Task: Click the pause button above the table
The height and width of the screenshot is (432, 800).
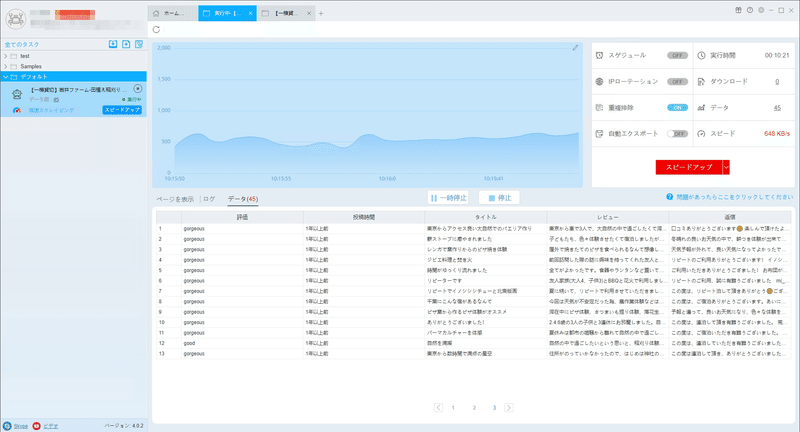Action: pos(448,198)
